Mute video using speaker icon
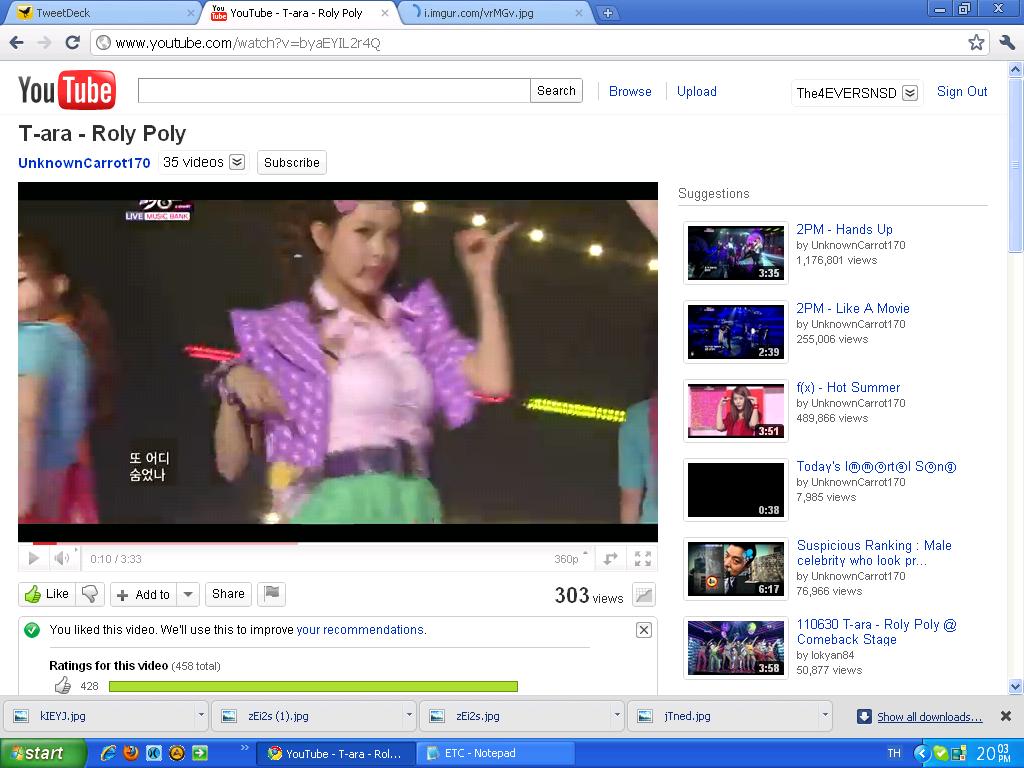Screen dimensions: 1024x768 (62, 558)
